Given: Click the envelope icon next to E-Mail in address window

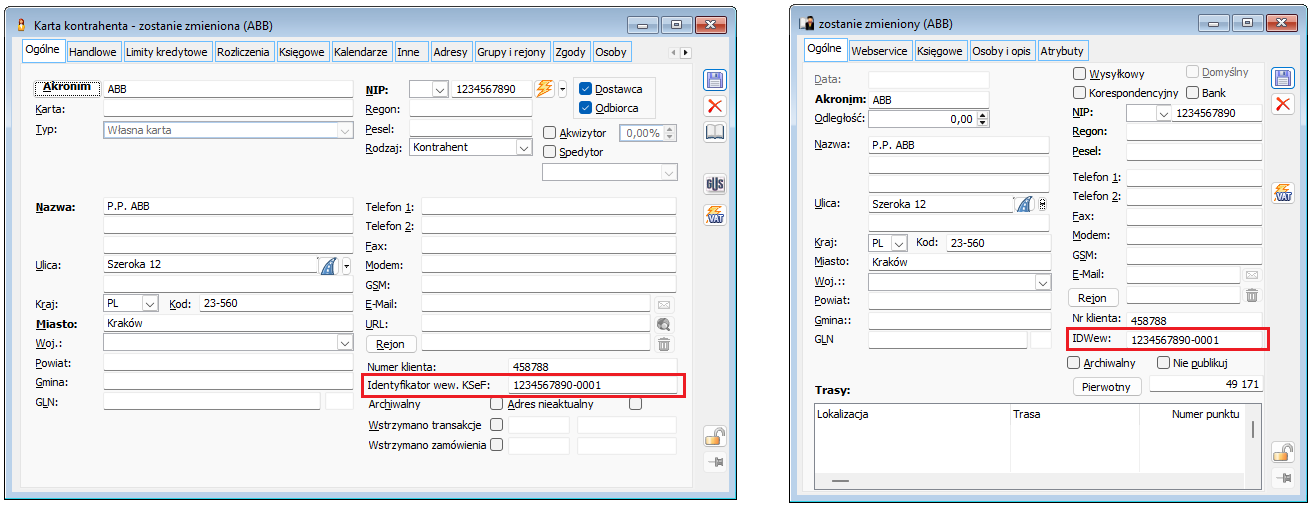Looking at the screenshot, I should coord(1251,275).
